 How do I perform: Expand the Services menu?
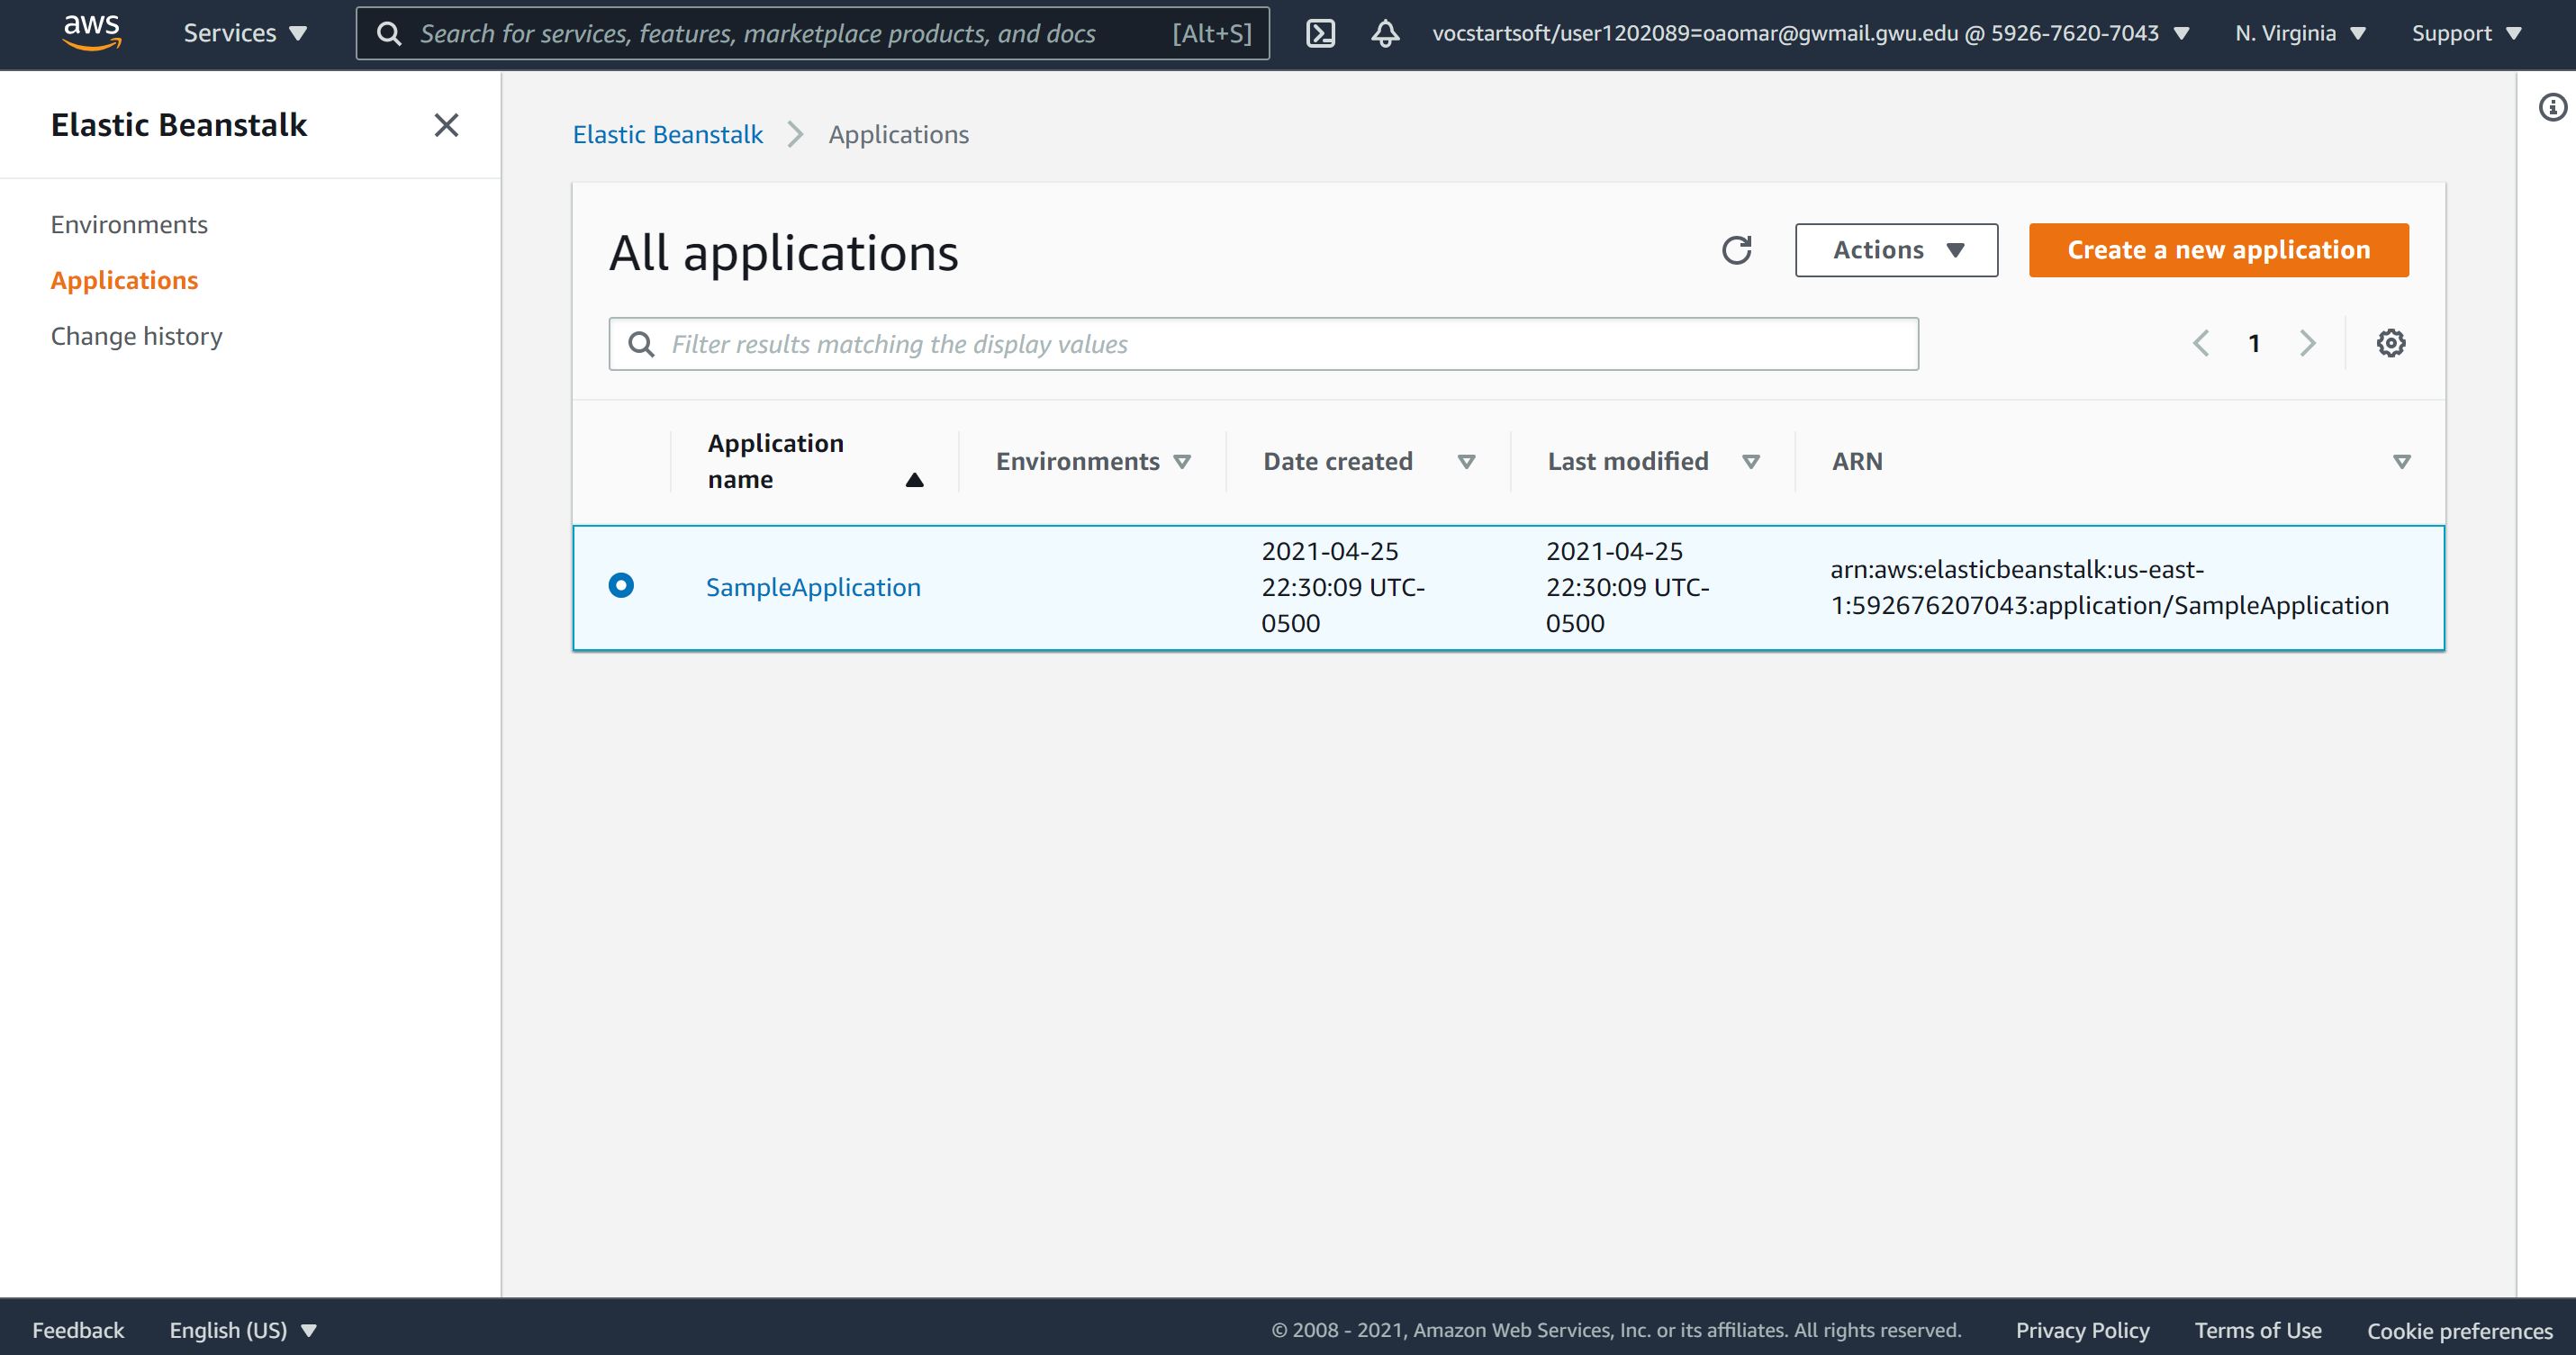(x=245, y=33)
